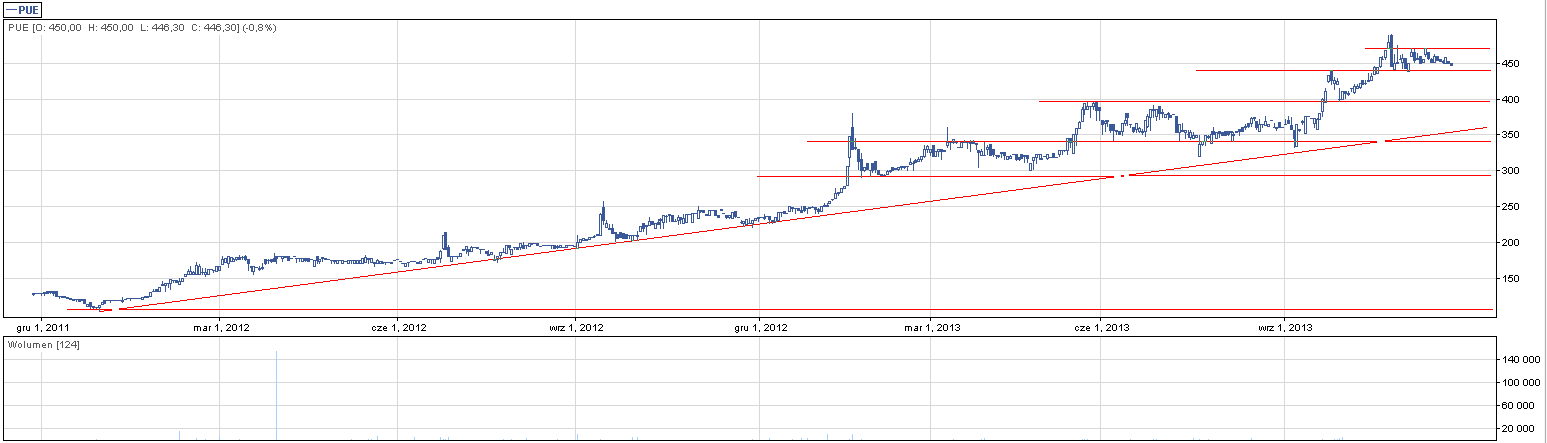Click the 450 price axis label

pos(1511,63)
